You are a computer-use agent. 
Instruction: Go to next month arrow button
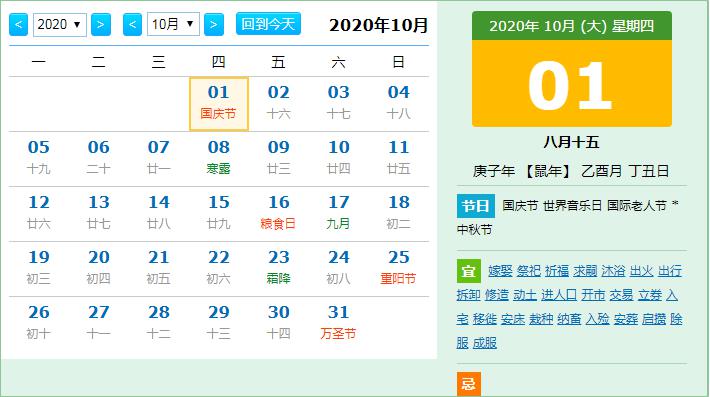point(214,24)
